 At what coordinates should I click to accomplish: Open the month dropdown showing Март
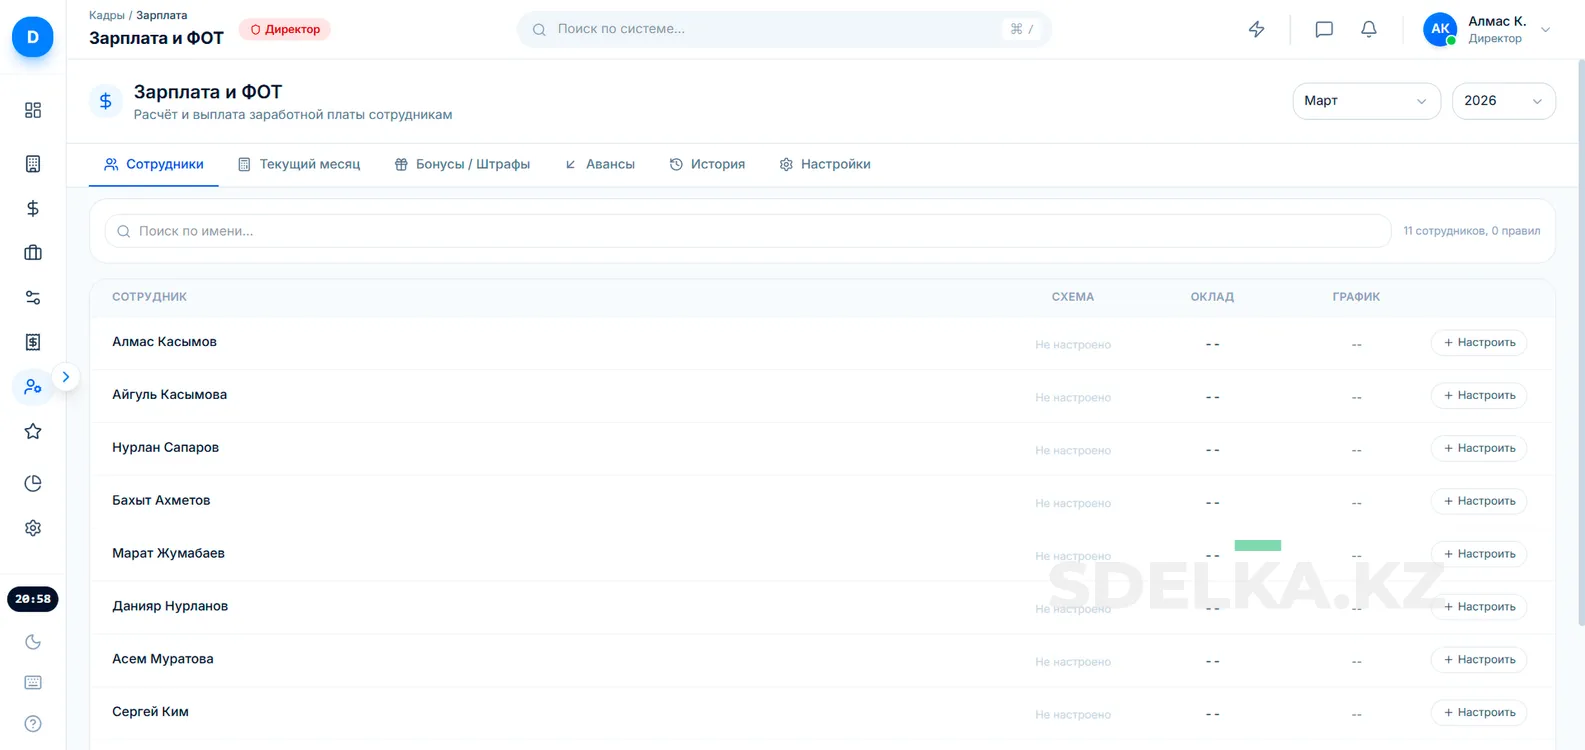(x=1365, y=101)
